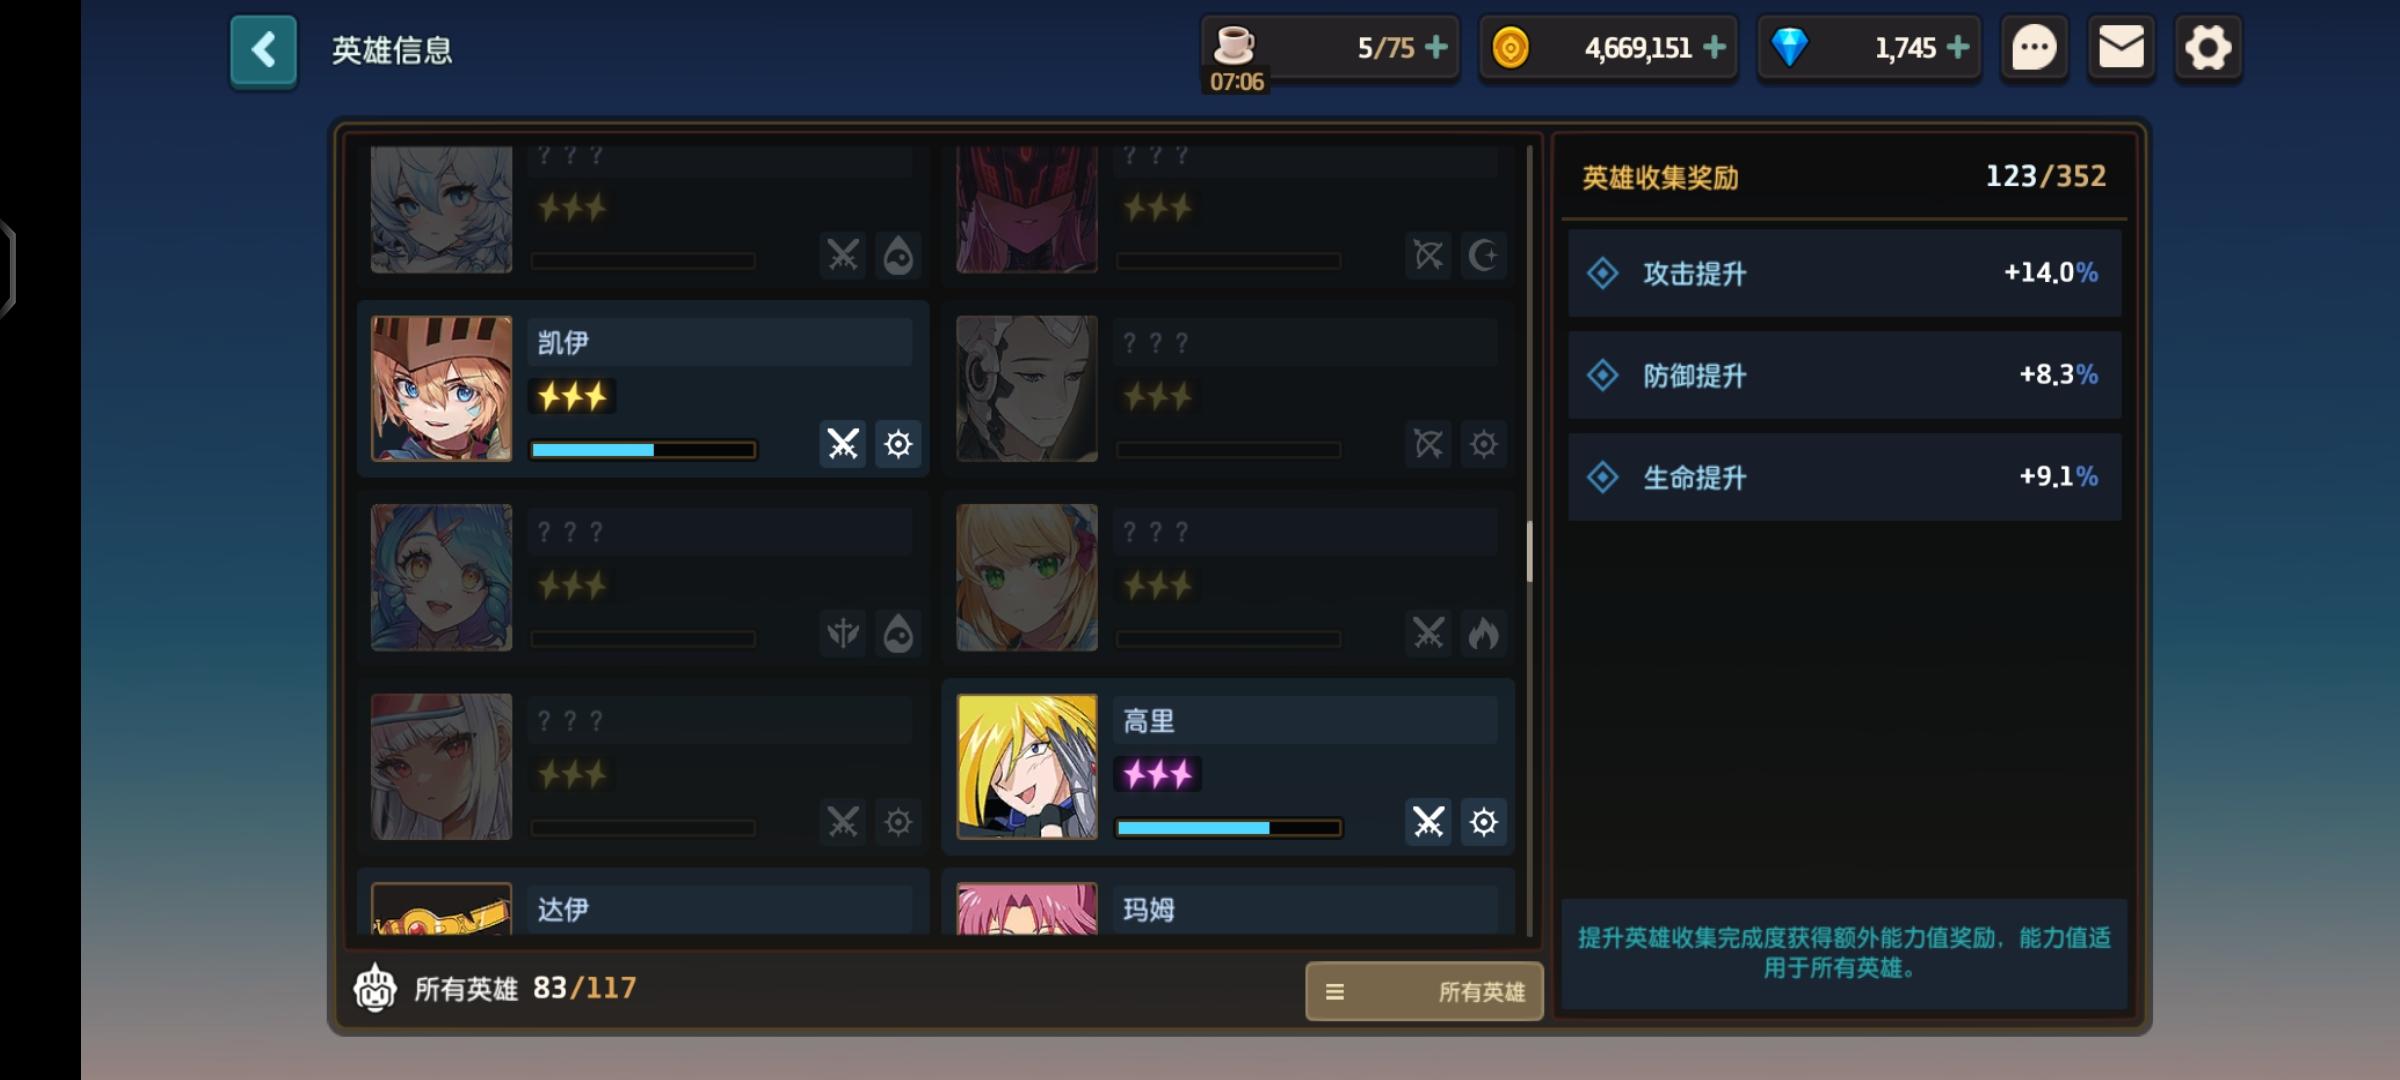
Task: Open the mailbox envelope icon
Action: (x=2121, y=48)
